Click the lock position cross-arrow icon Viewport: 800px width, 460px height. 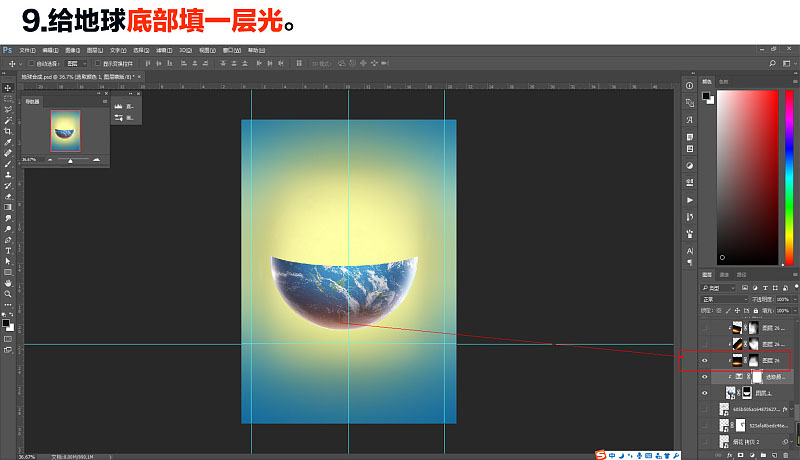coord(737,311)
